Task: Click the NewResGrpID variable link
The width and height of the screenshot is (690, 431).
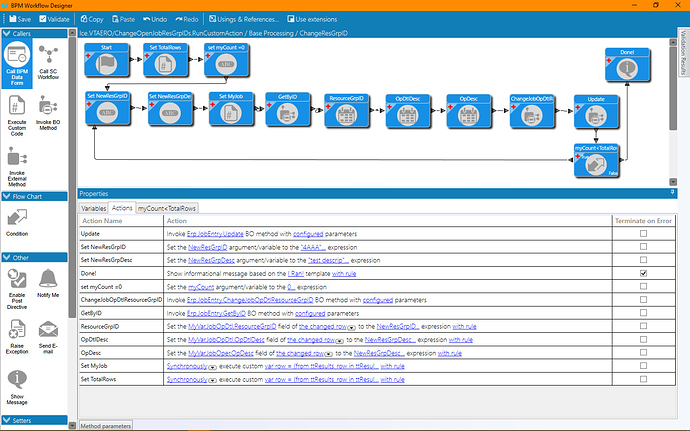Action: point(208,247)
